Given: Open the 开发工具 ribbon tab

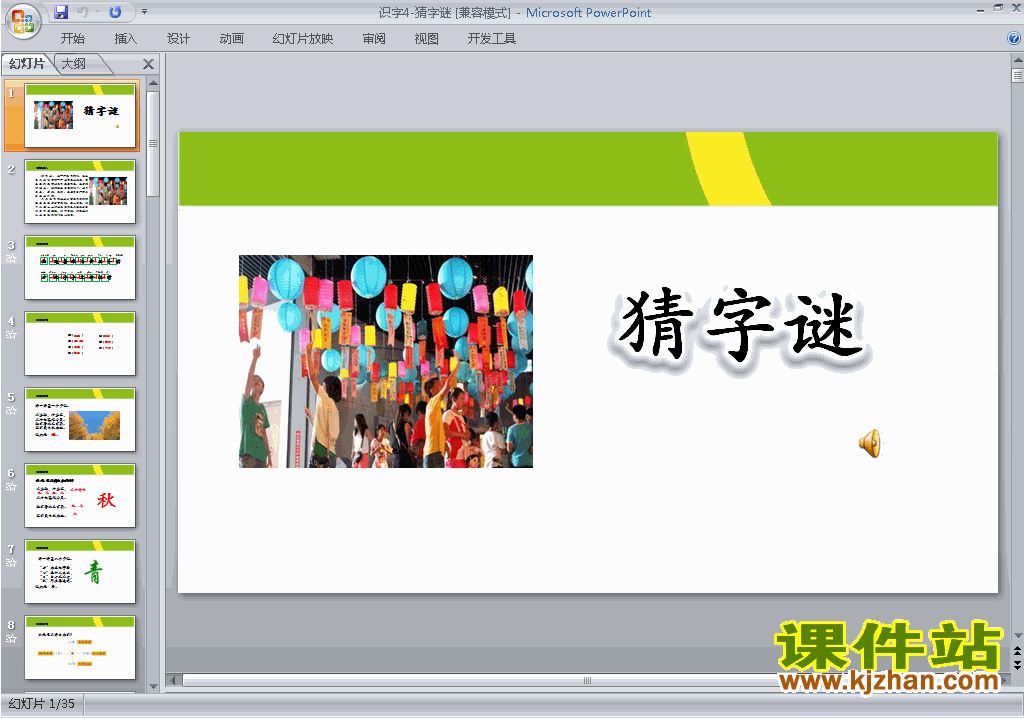Looking at the screenshot, I should coord(492,39).
